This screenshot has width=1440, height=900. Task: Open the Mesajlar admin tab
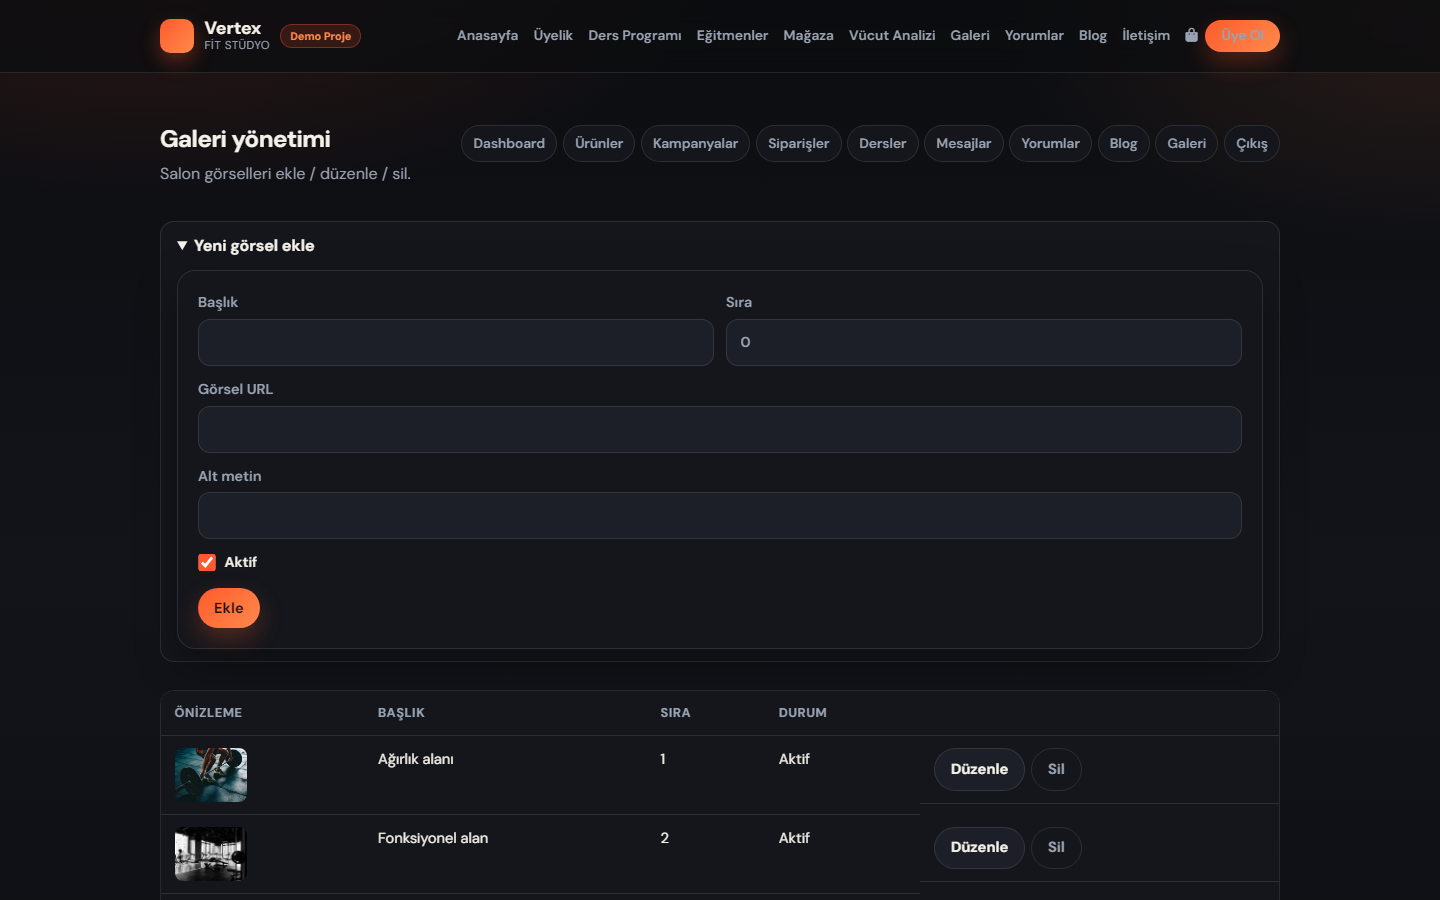click(964, 143)
